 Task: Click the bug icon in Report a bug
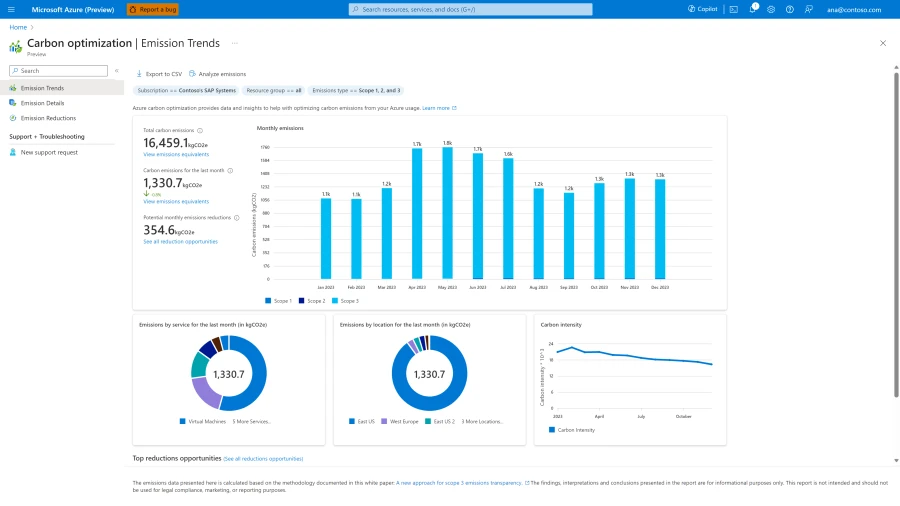[x=133, y=9]
